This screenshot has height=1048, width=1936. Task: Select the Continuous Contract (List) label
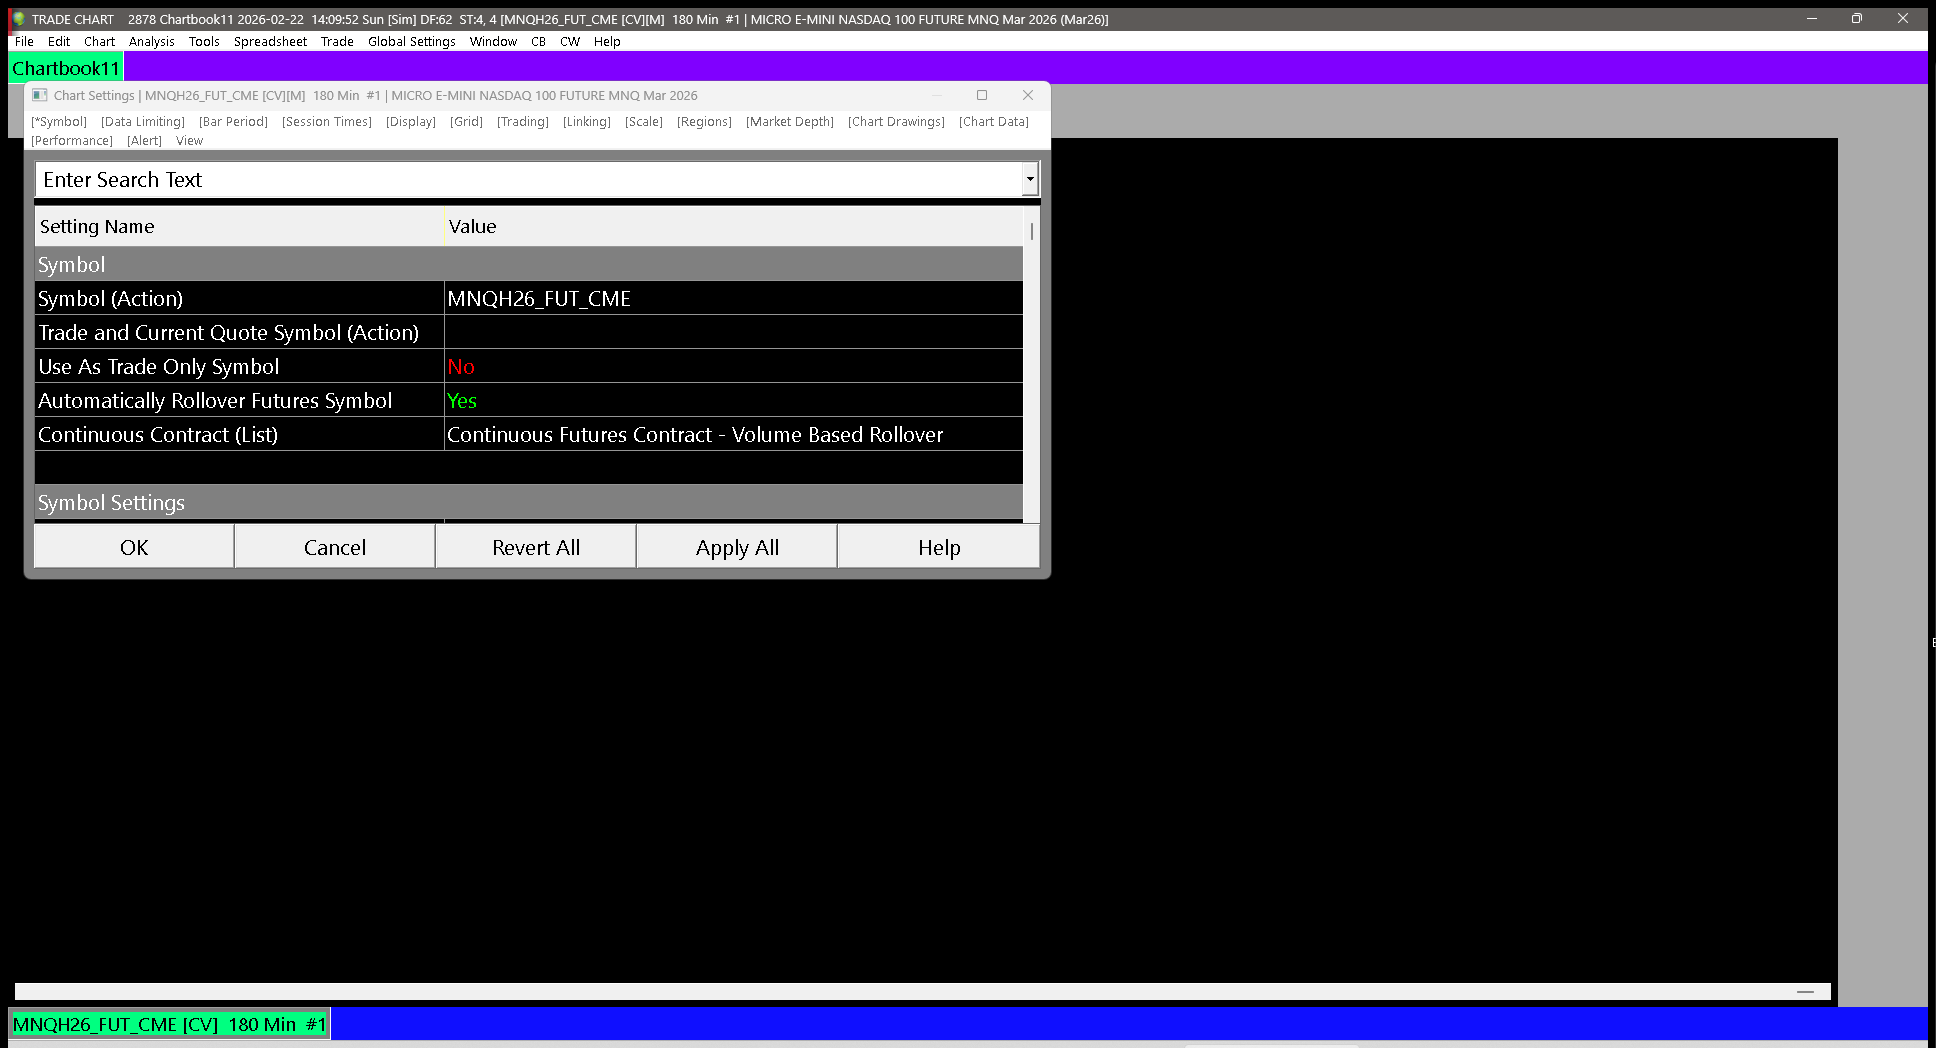tap(239, 434)
